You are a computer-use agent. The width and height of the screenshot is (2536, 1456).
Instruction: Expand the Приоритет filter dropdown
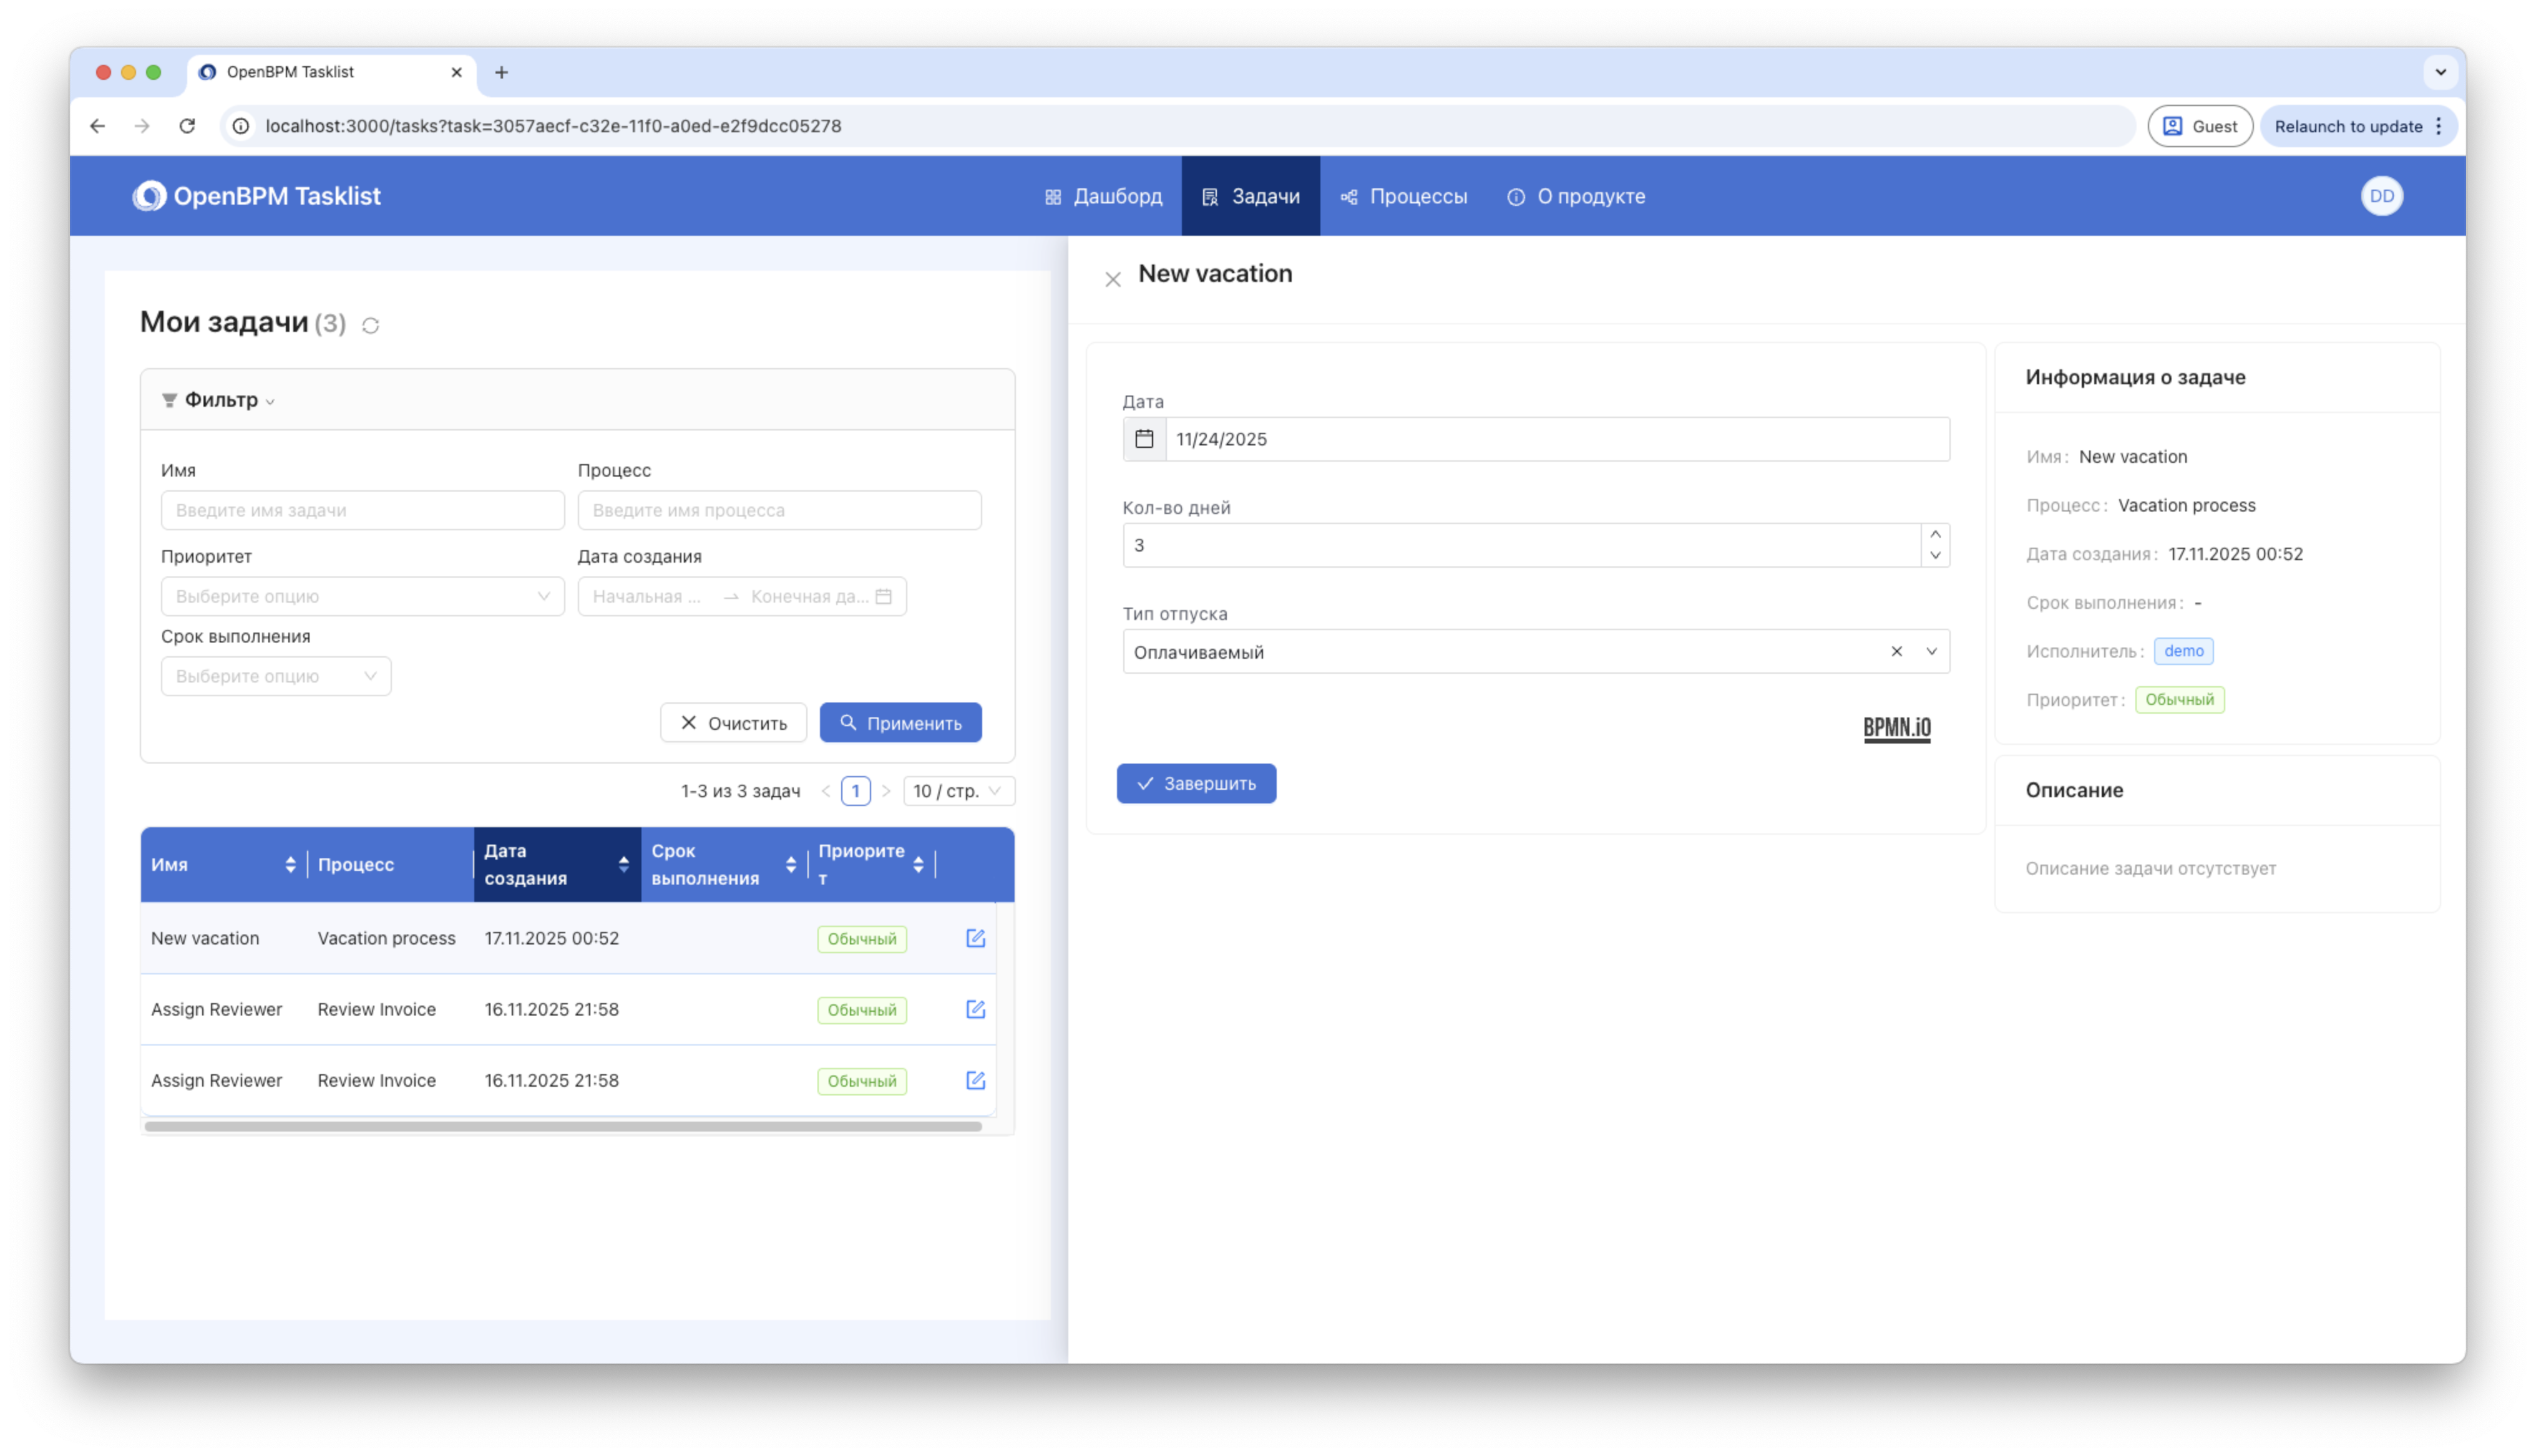[362, 596]
